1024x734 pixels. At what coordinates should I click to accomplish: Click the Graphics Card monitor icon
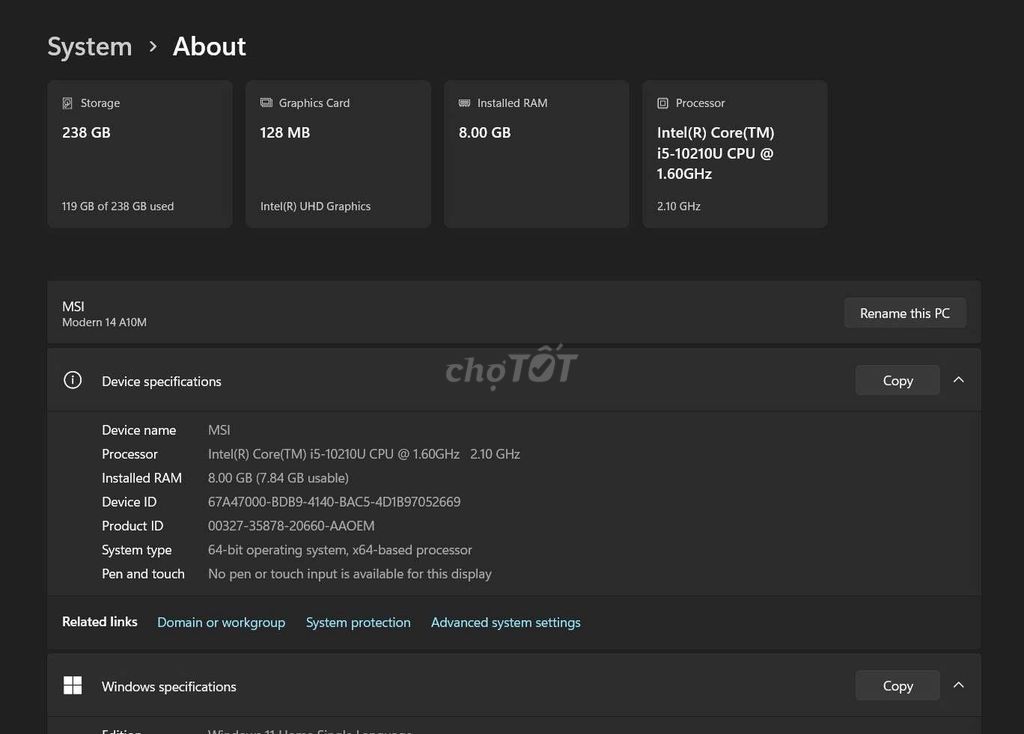point(266,103)
